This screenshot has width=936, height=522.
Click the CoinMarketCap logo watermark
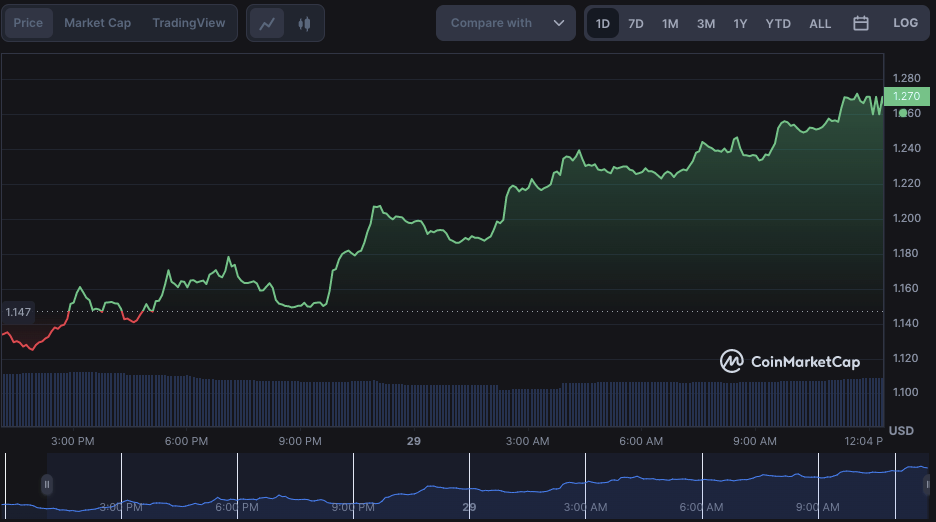[x=790, y=361]
